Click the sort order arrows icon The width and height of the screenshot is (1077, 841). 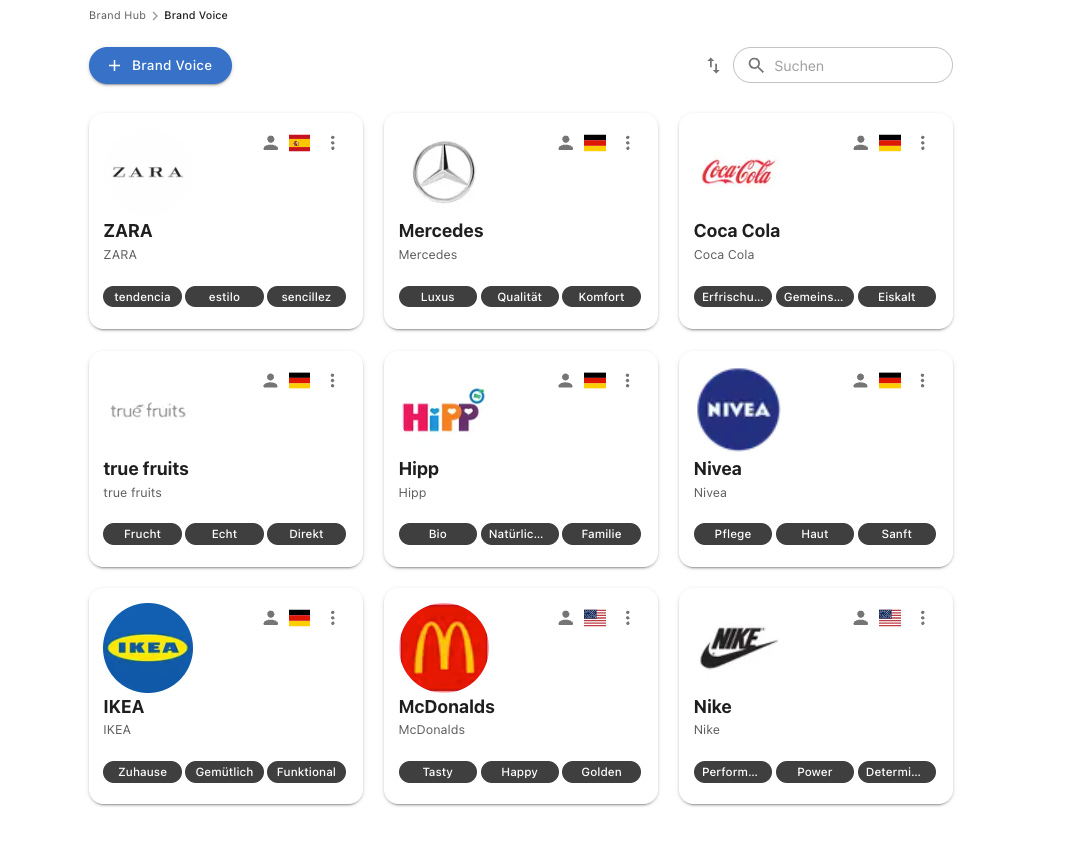pyautogui.click(x=713, y=66)
